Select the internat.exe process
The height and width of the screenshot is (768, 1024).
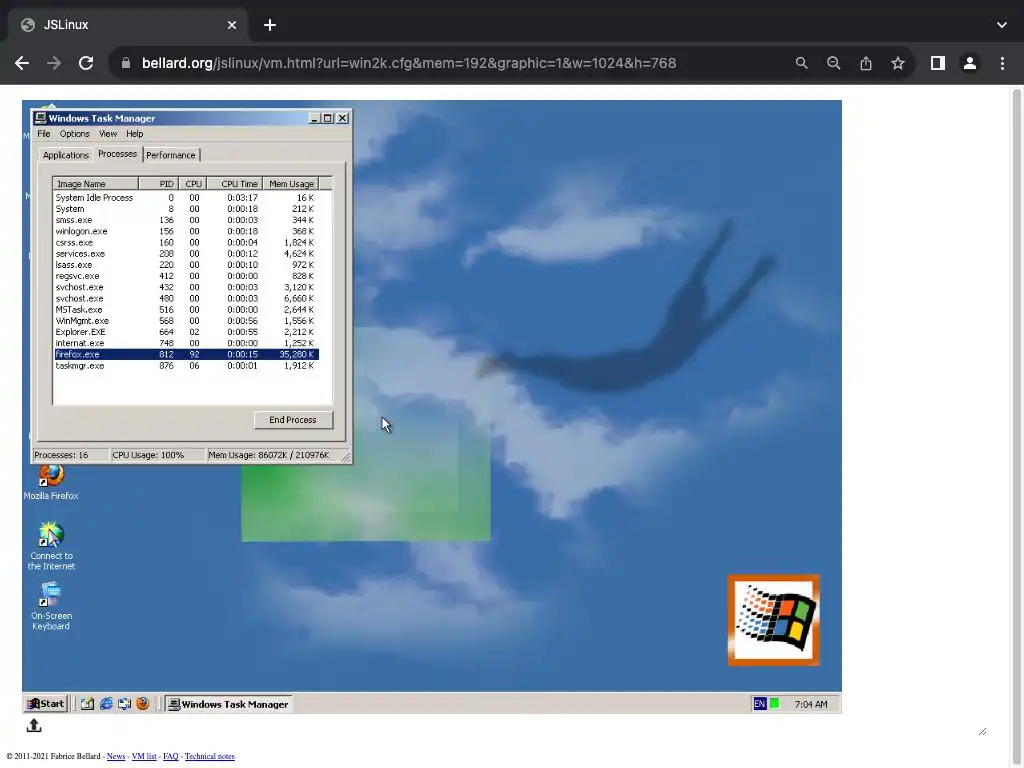click(186, 343)
